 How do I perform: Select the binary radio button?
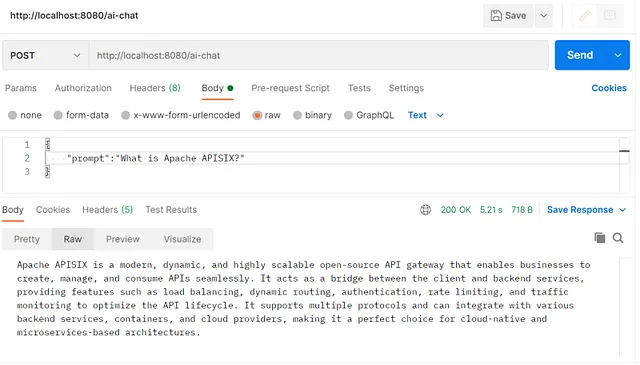tap(297, 116)
